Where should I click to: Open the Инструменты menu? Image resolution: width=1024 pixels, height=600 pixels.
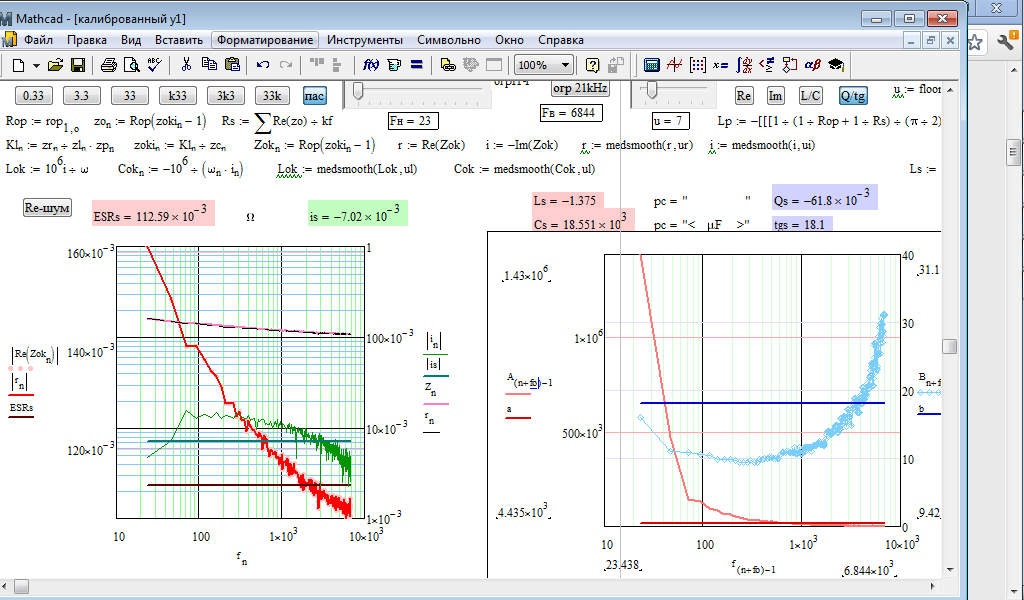[364, 40]
